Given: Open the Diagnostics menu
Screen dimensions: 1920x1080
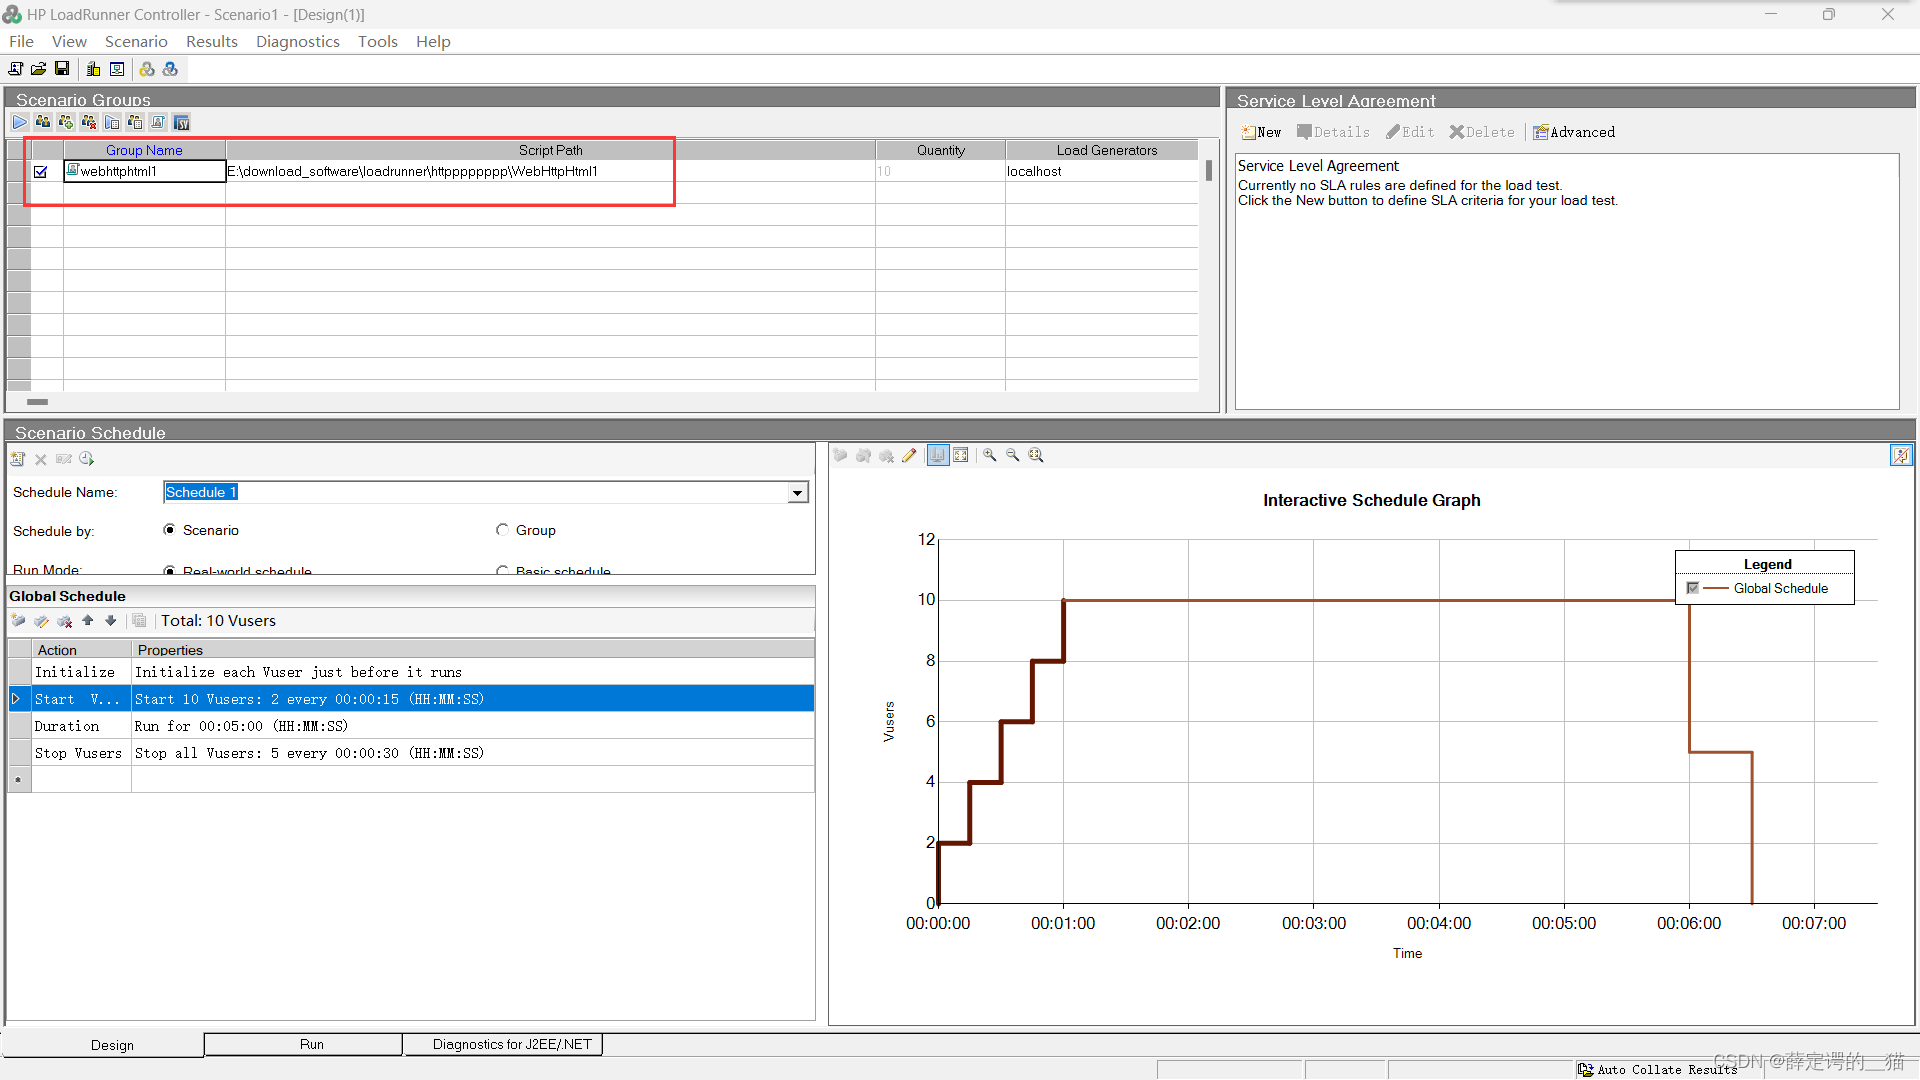Looking at the screenshot, I should 297,42.
